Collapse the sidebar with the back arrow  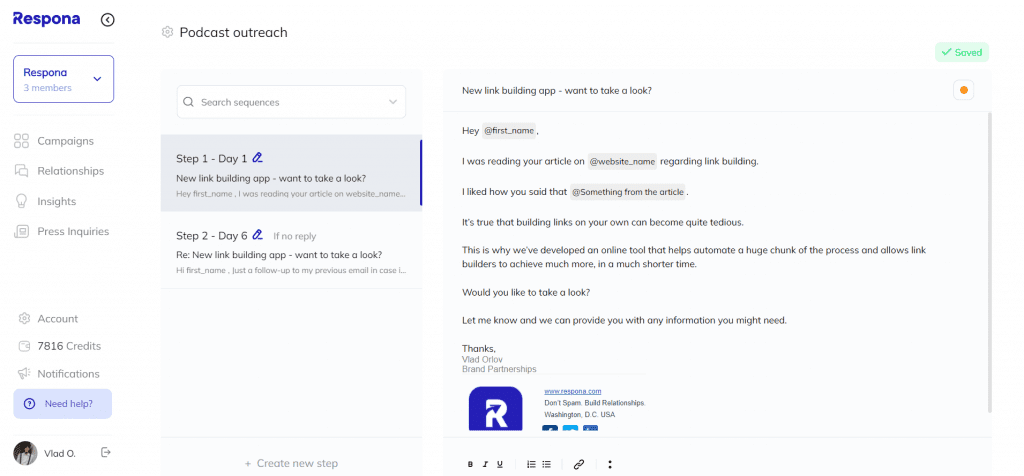tap(108, 20)
